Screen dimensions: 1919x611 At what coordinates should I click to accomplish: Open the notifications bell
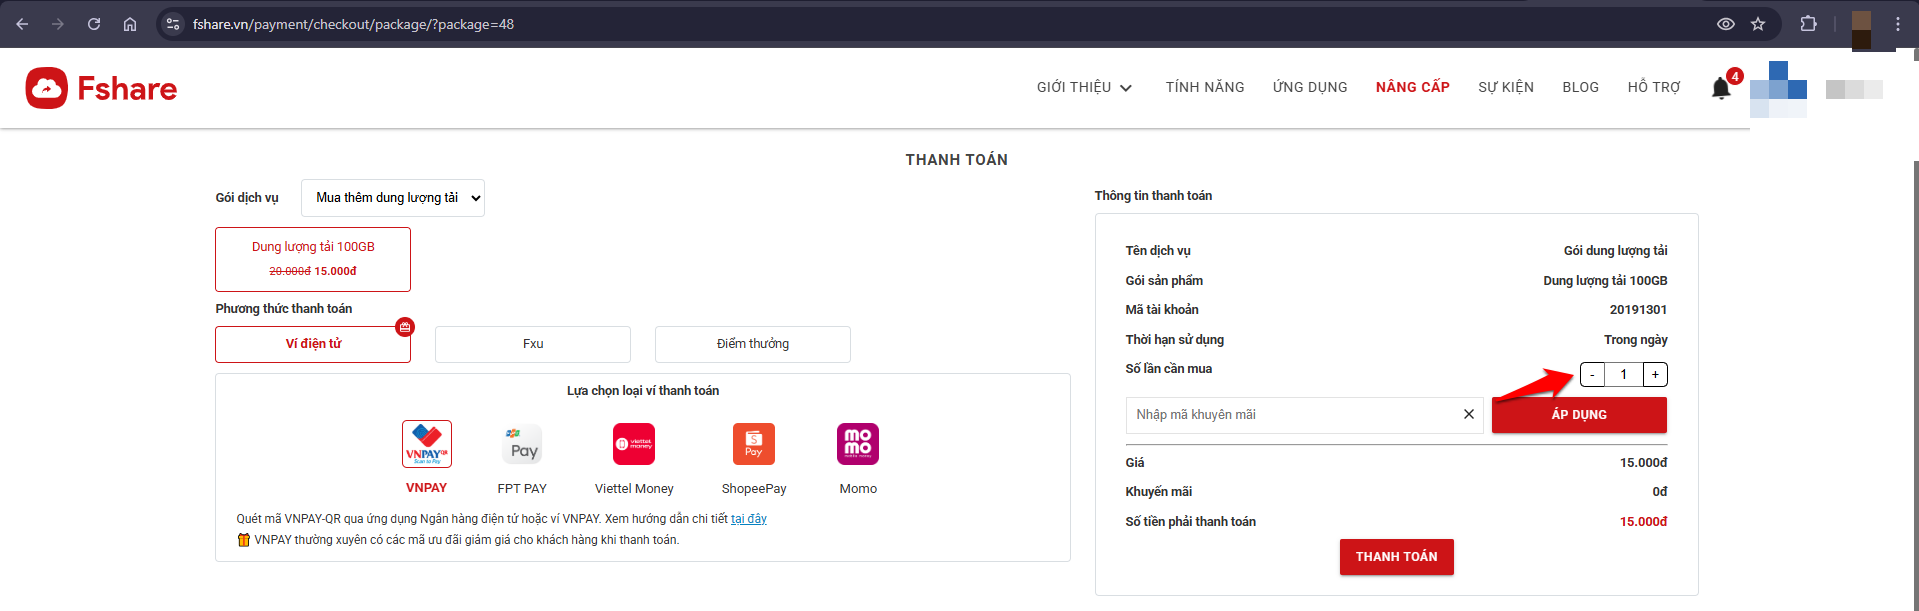coord(1721,88)
